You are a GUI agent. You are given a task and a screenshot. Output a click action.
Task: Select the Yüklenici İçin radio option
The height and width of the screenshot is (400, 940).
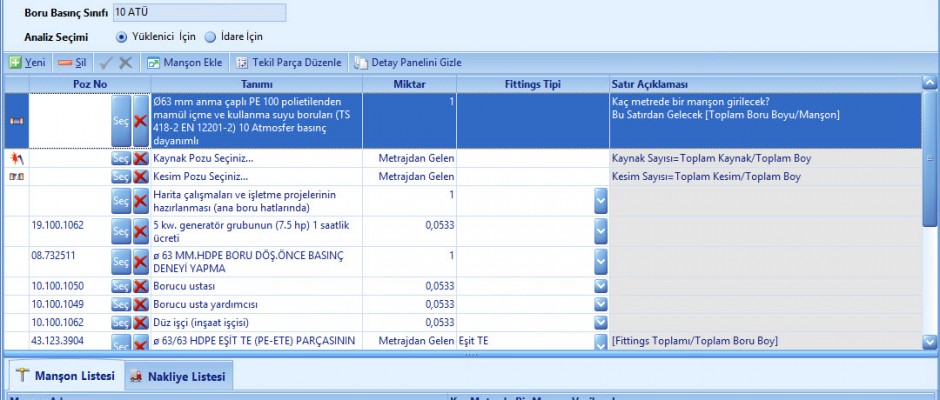(x=122, y=37)
